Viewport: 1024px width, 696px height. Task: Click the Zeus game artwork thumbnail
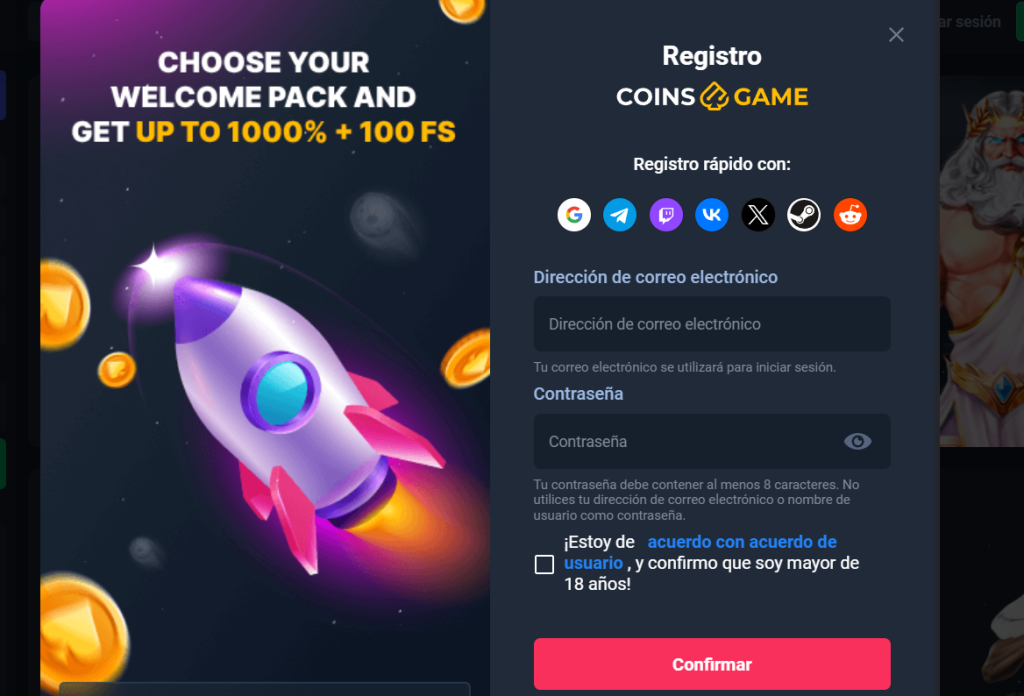pos(982,261)
